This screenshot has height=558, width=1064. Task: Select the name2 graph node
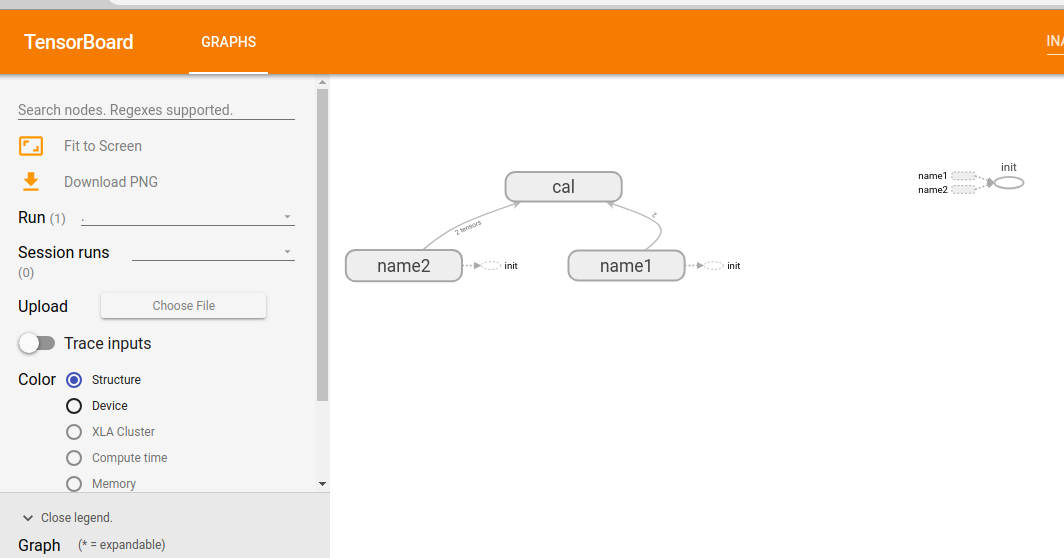coord(404,265)
